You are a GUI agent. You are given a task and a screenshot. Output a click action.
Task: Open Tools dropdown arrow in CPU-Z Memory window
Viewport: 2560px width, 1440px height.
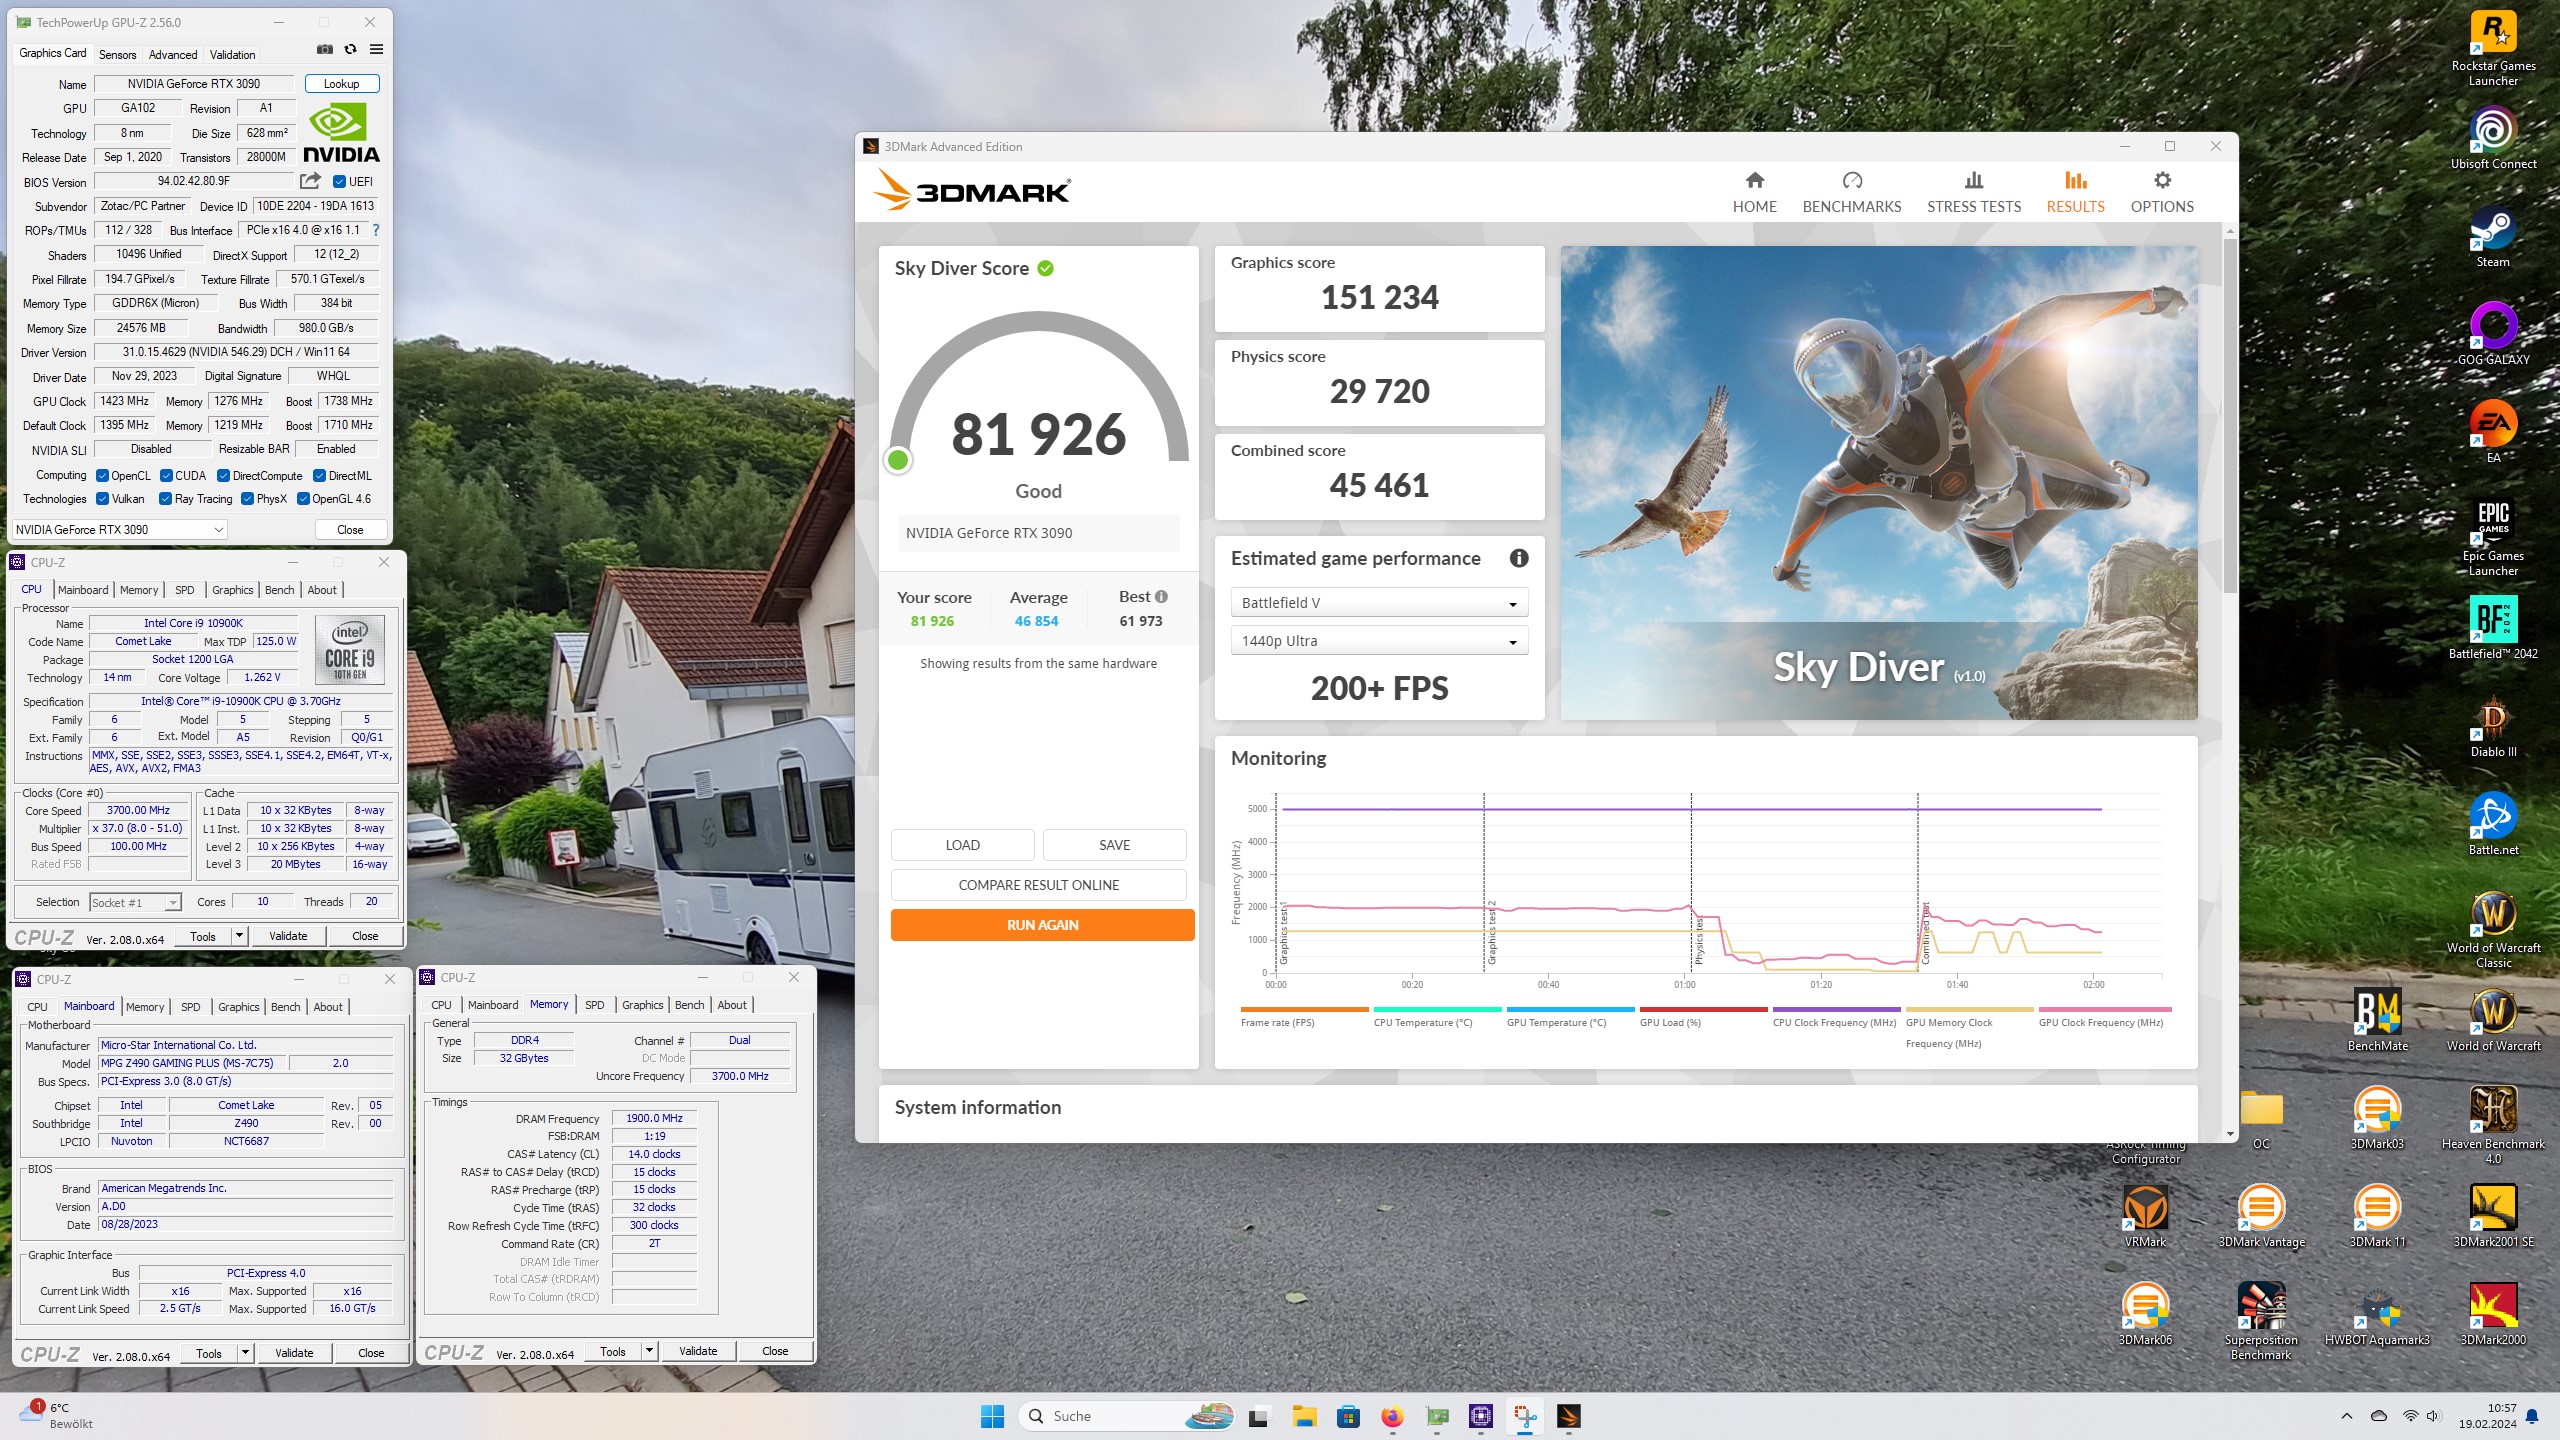tap(649, 1351)
